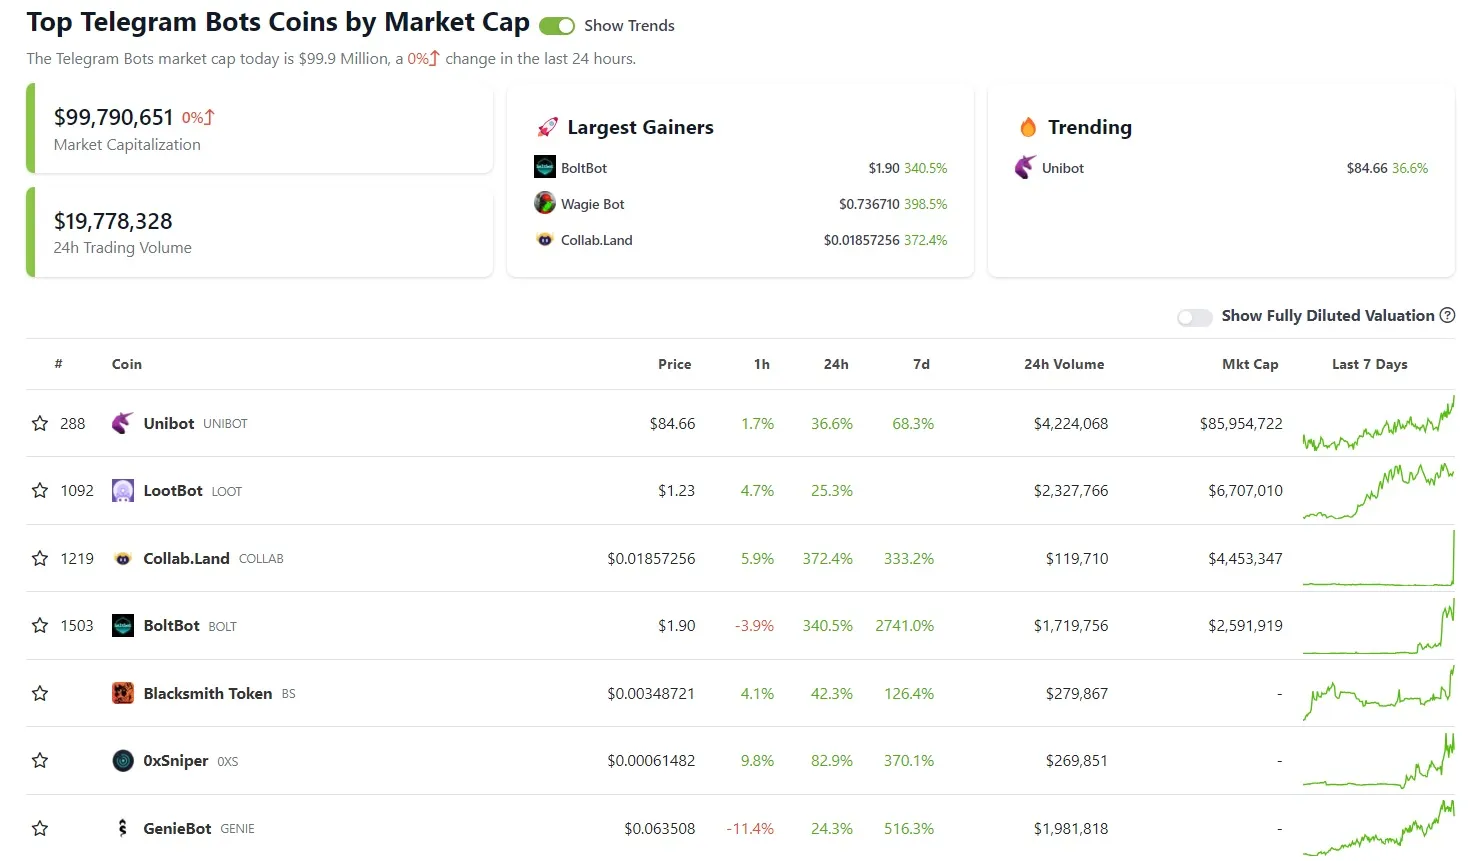Image resolution: width=1471 pixels, height=861 pixels.
Task: Open Blacksmith Token 7-day sparkline chart
Action: [1379, 694]
